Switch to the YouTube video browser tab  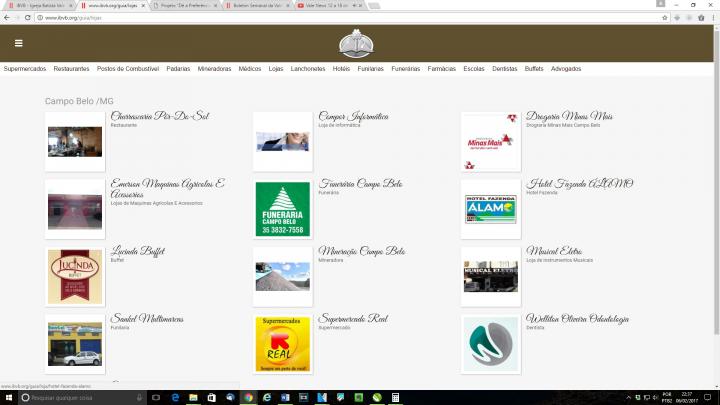(329, 6)
